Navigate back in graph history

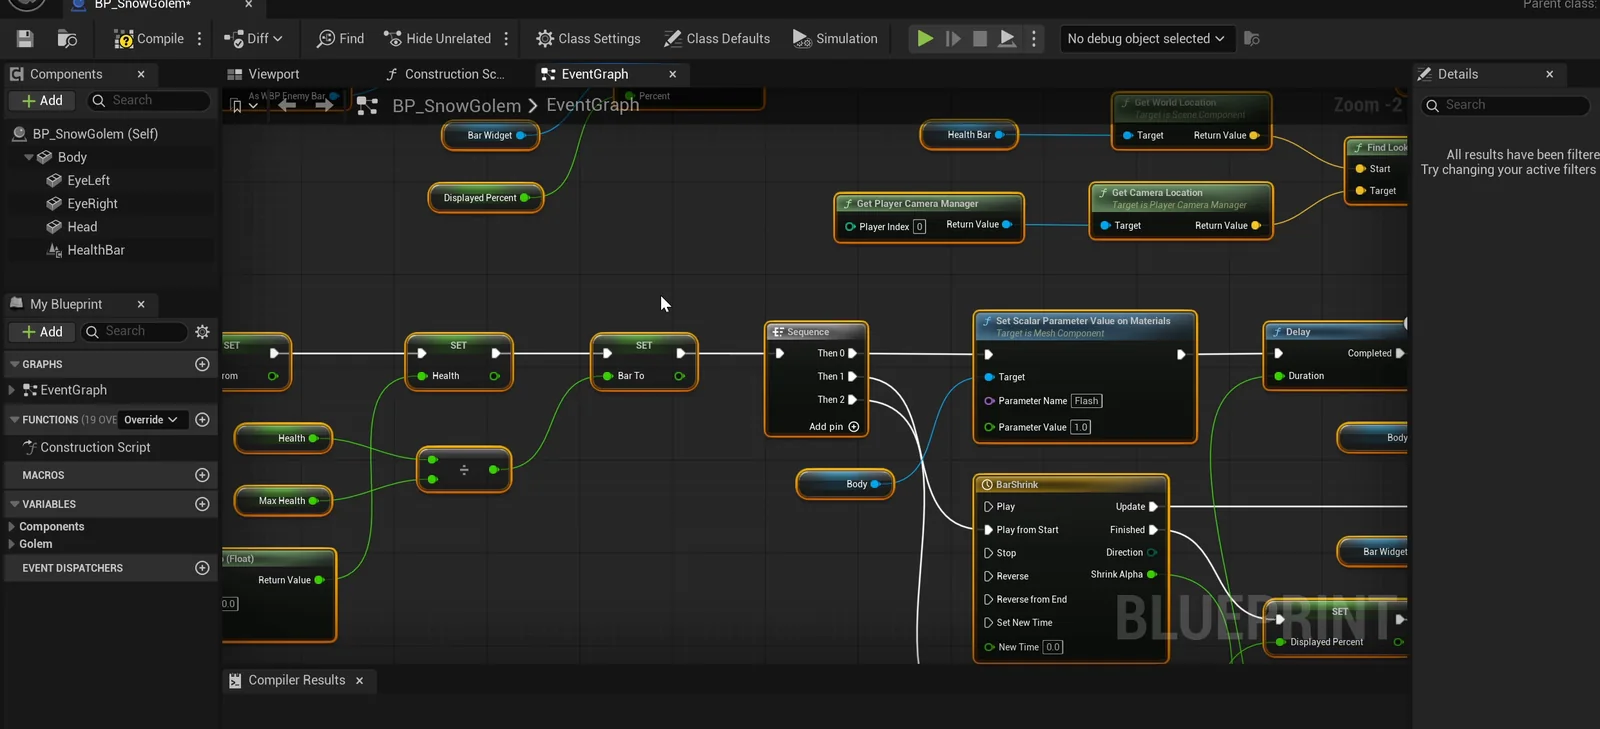click(x=287, y=105)
